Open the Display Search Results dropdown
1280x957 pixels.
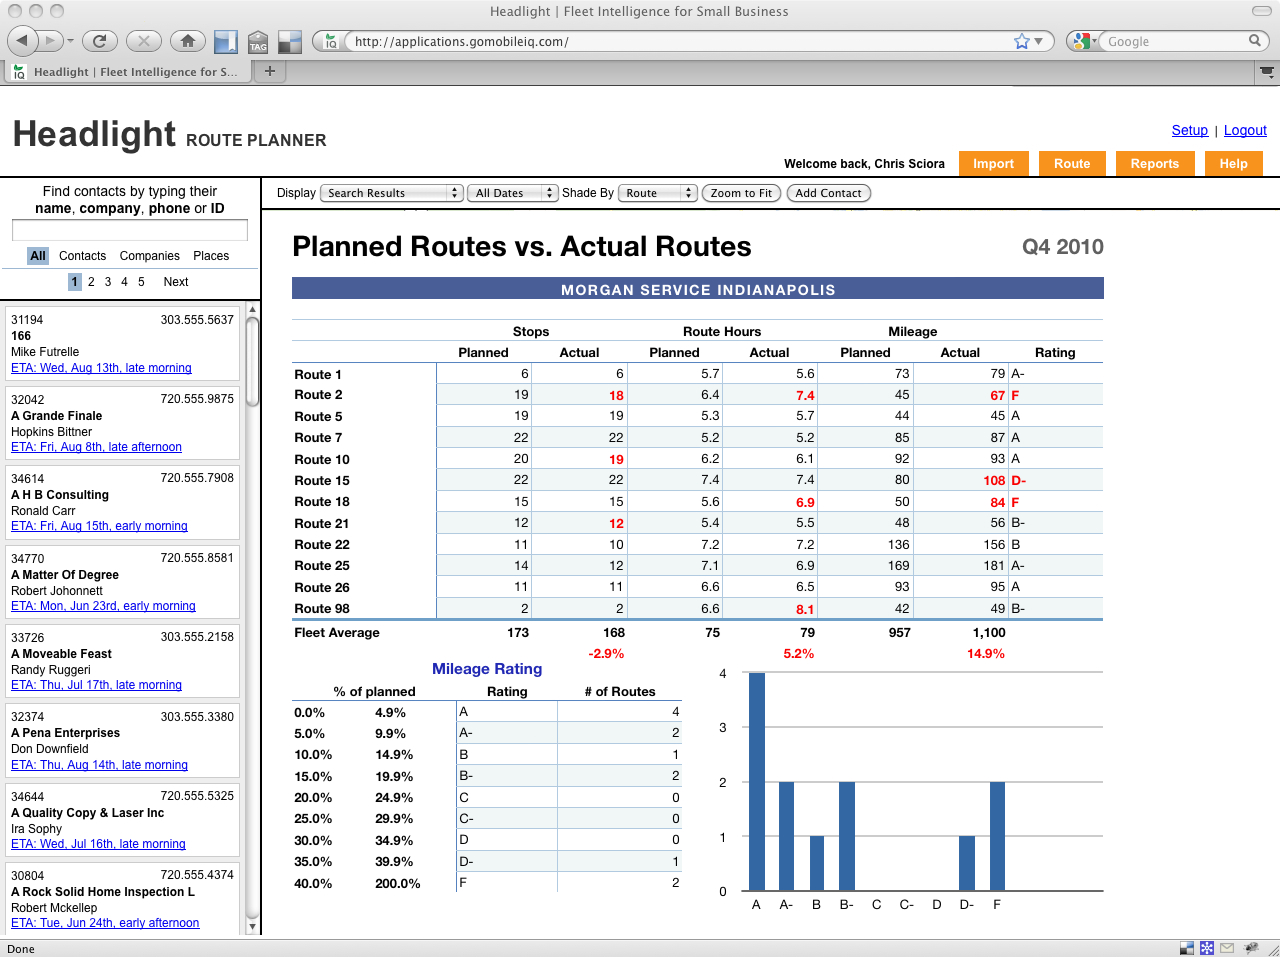point(391,193)
